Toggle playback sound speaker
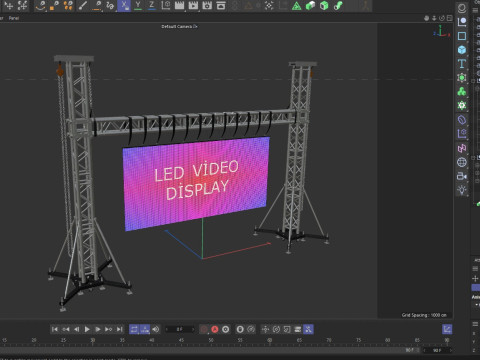Screen dimensions: 480x360 tap(156, 329)
